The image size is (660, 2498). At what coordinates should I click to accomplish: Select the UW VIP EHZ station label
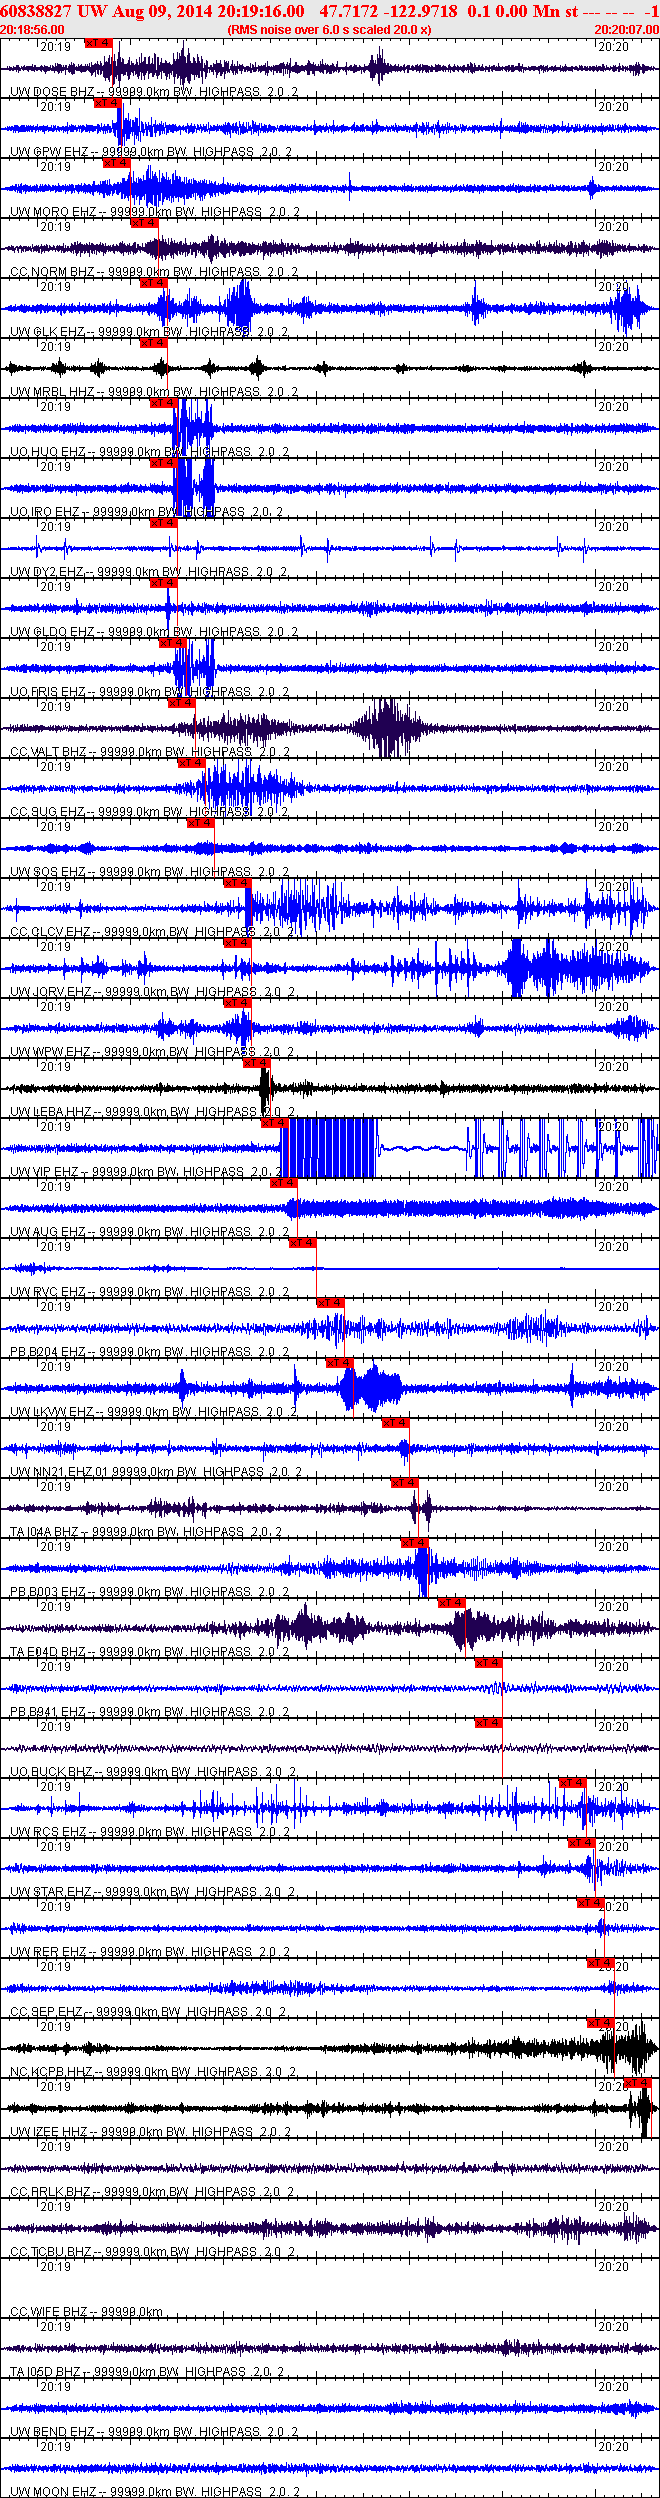pos(45,1172)
